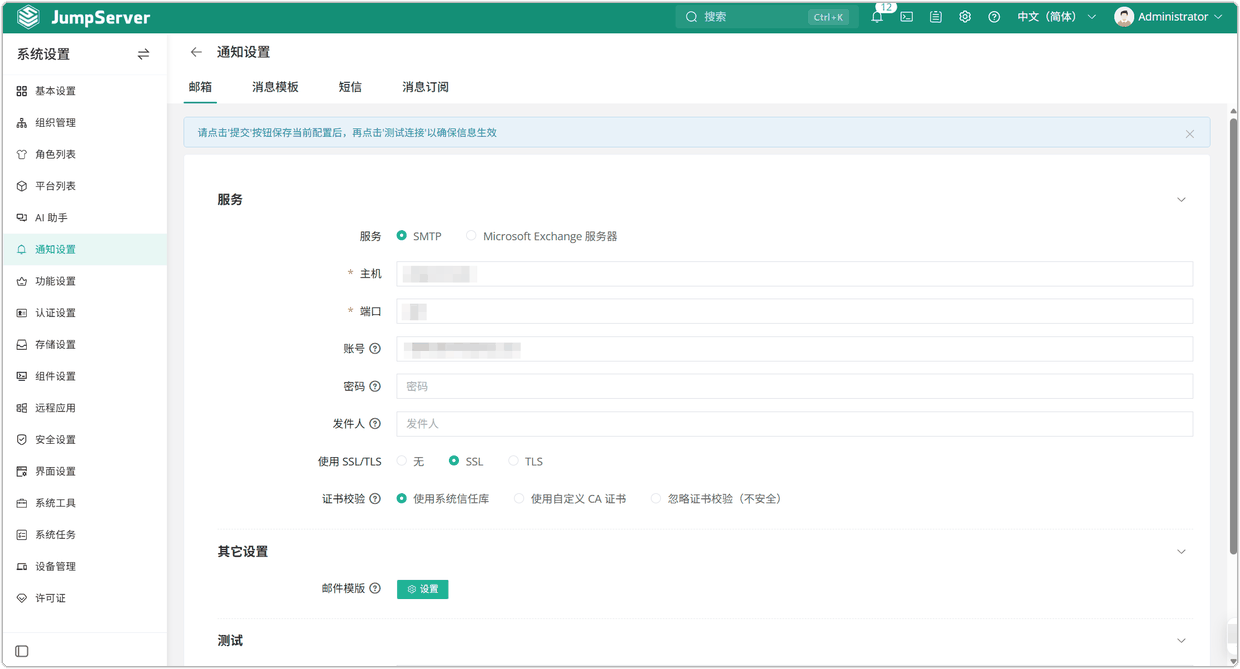Viewport: 1240px width, 669px height.
Task: Show help tooltip icon for 证书校验
Action: [x=375, y=499]
